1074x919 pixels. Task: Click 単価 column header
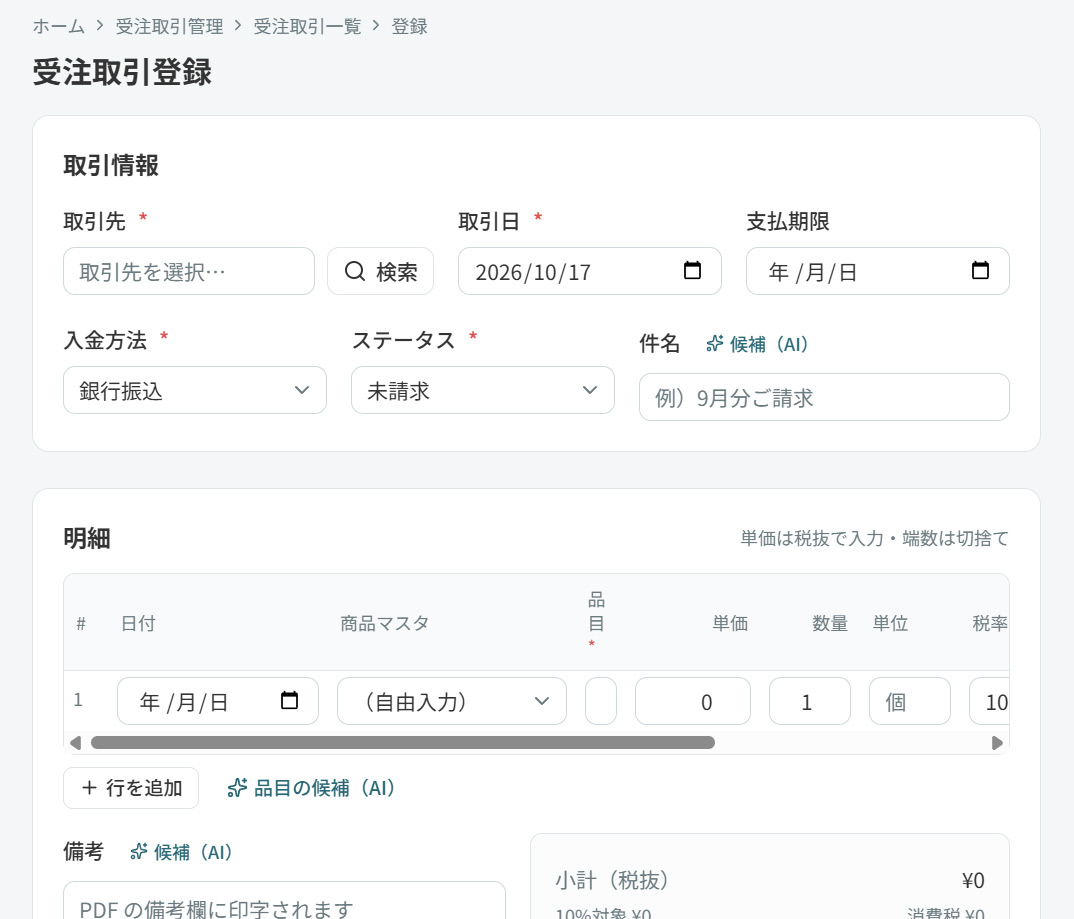pos(730,623)
